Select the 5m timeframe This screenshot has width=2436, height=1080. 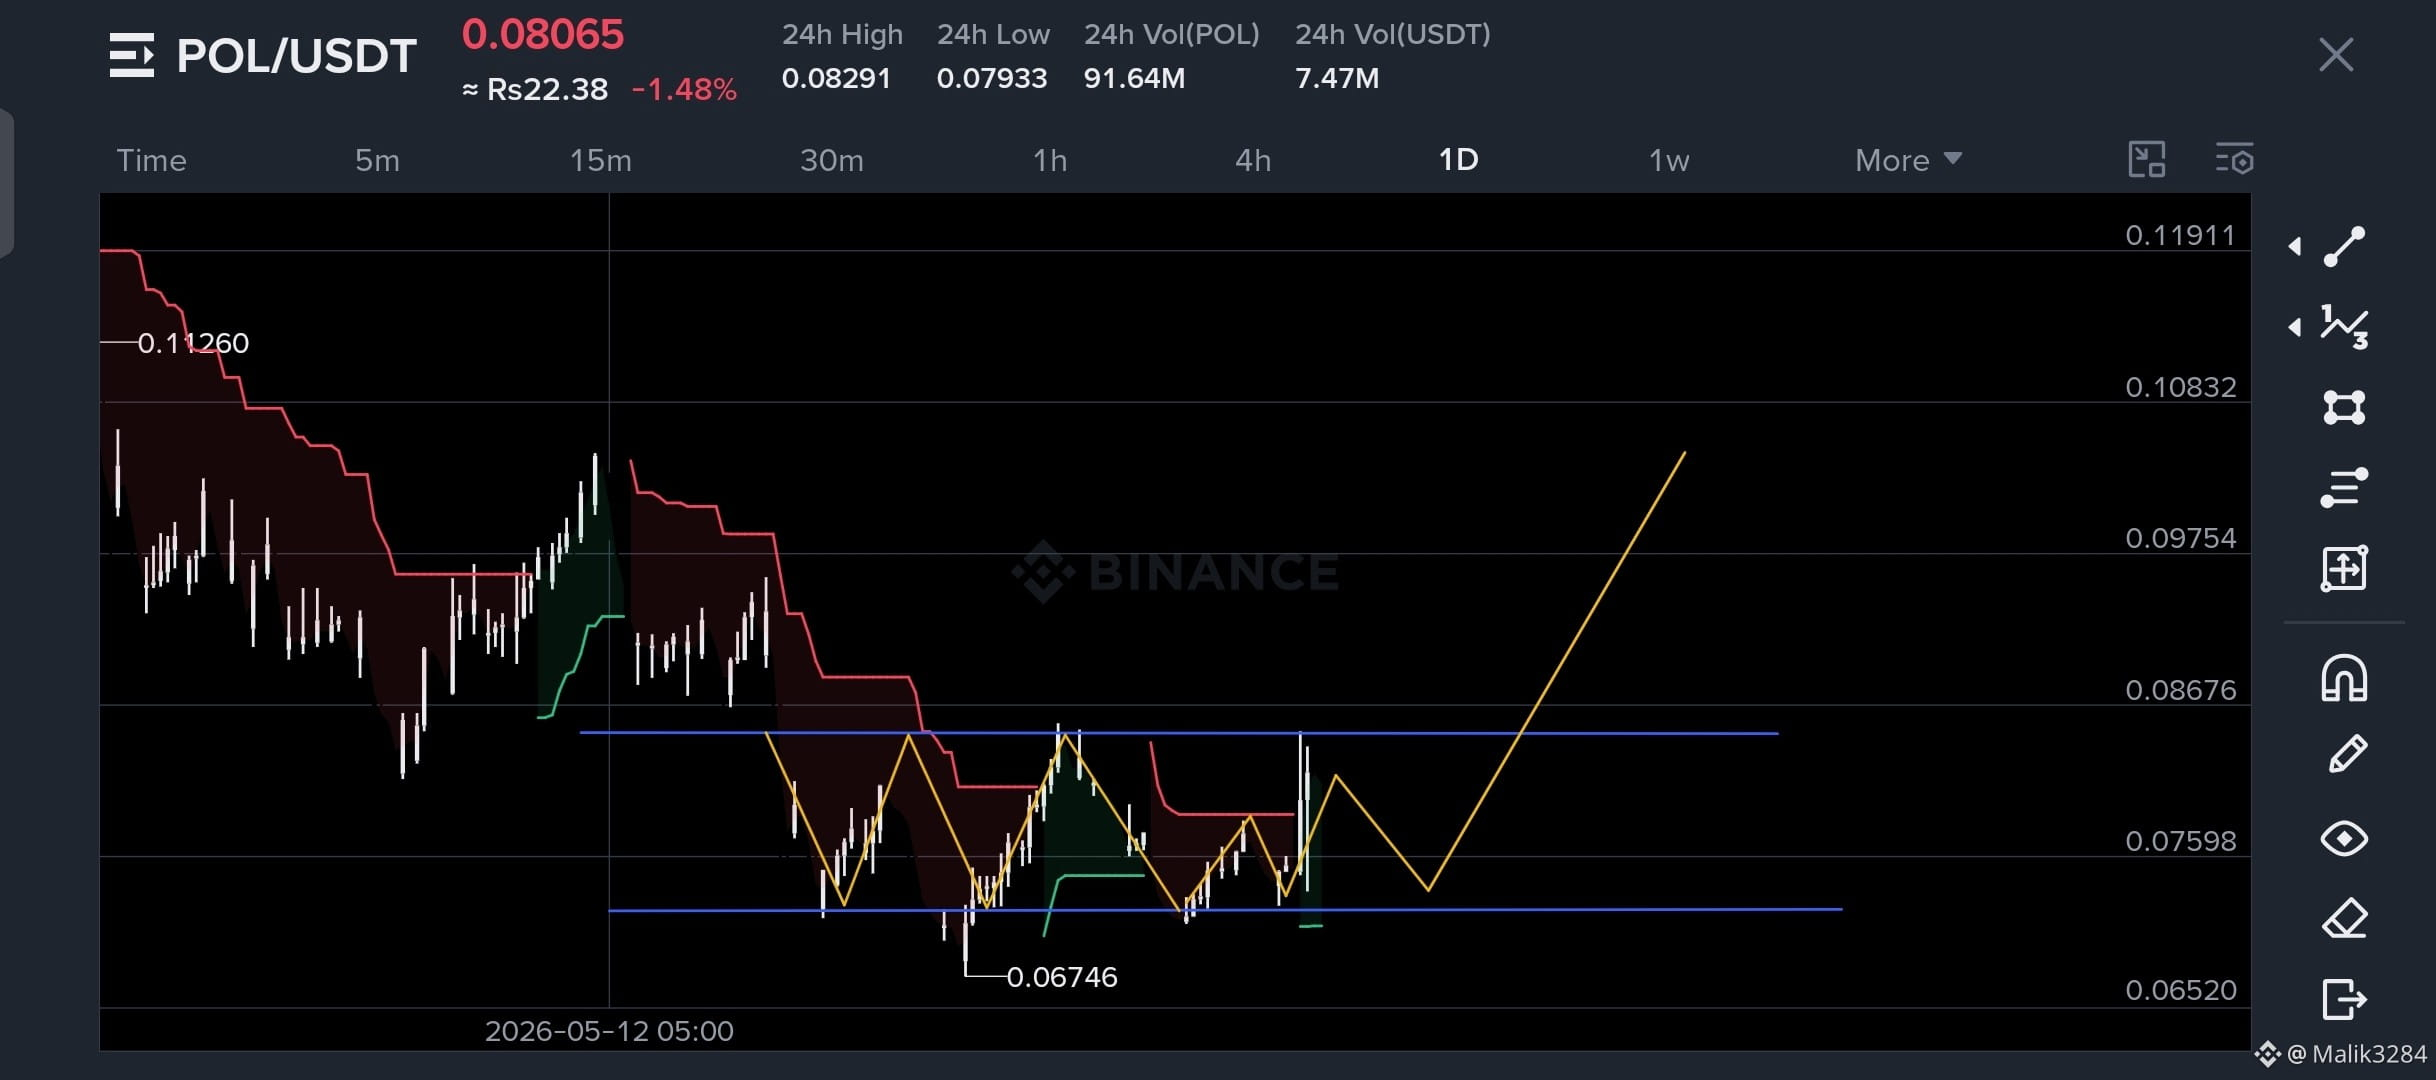pyautogui.click(x=377, y=160)
